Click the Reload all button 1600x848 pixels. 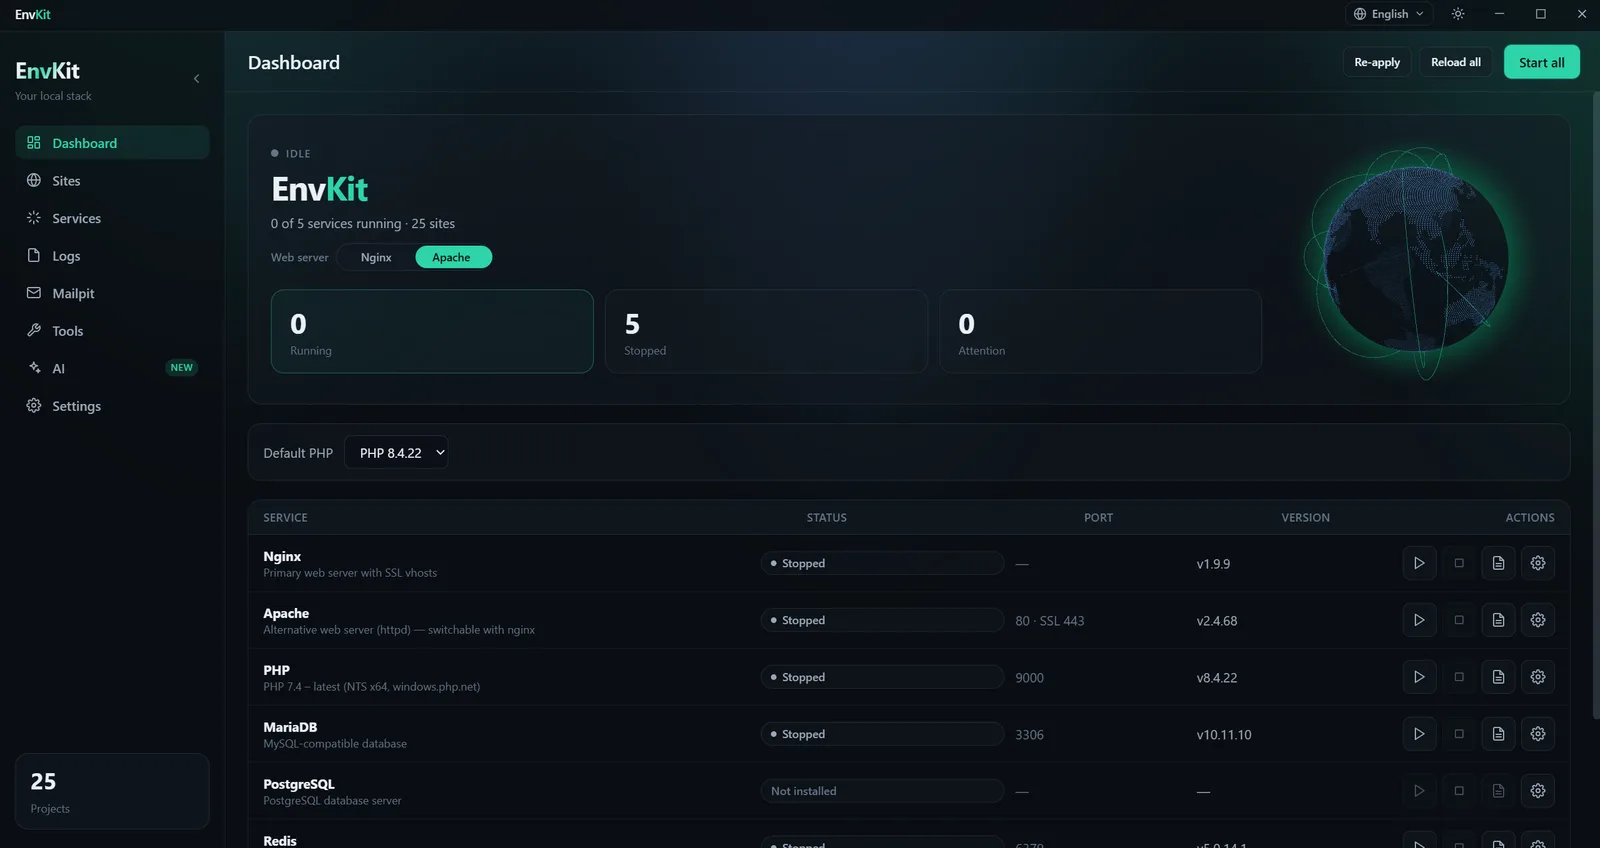(x=1456, y=62)
